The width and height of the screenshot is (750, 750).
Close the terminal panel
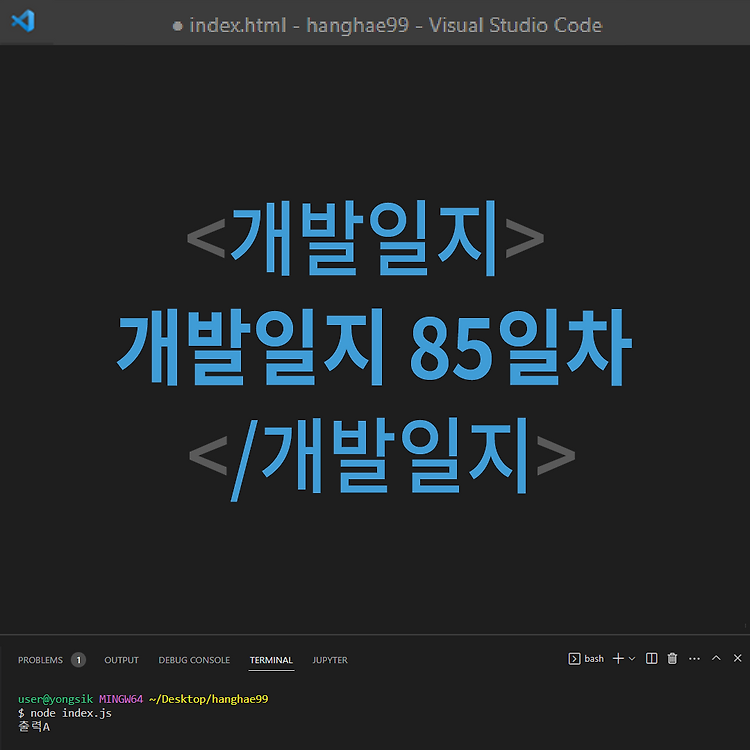738,658
